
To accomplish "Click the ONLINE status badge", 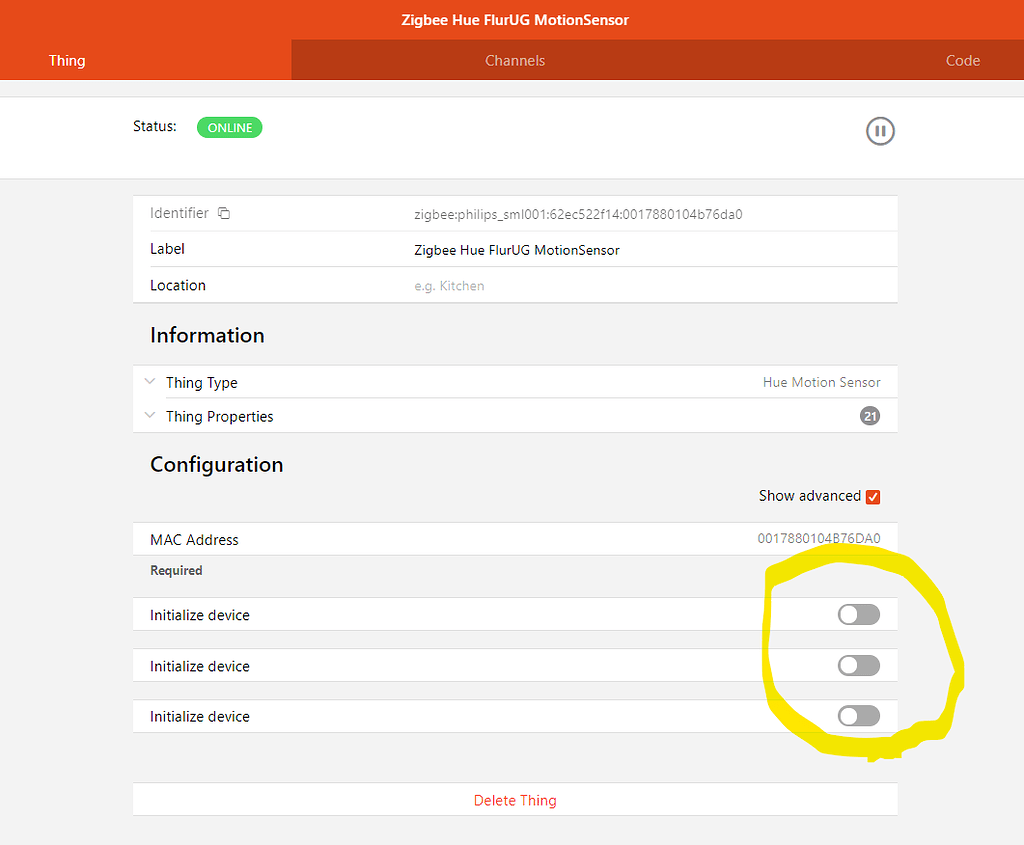I will click(x=229, y=127).
